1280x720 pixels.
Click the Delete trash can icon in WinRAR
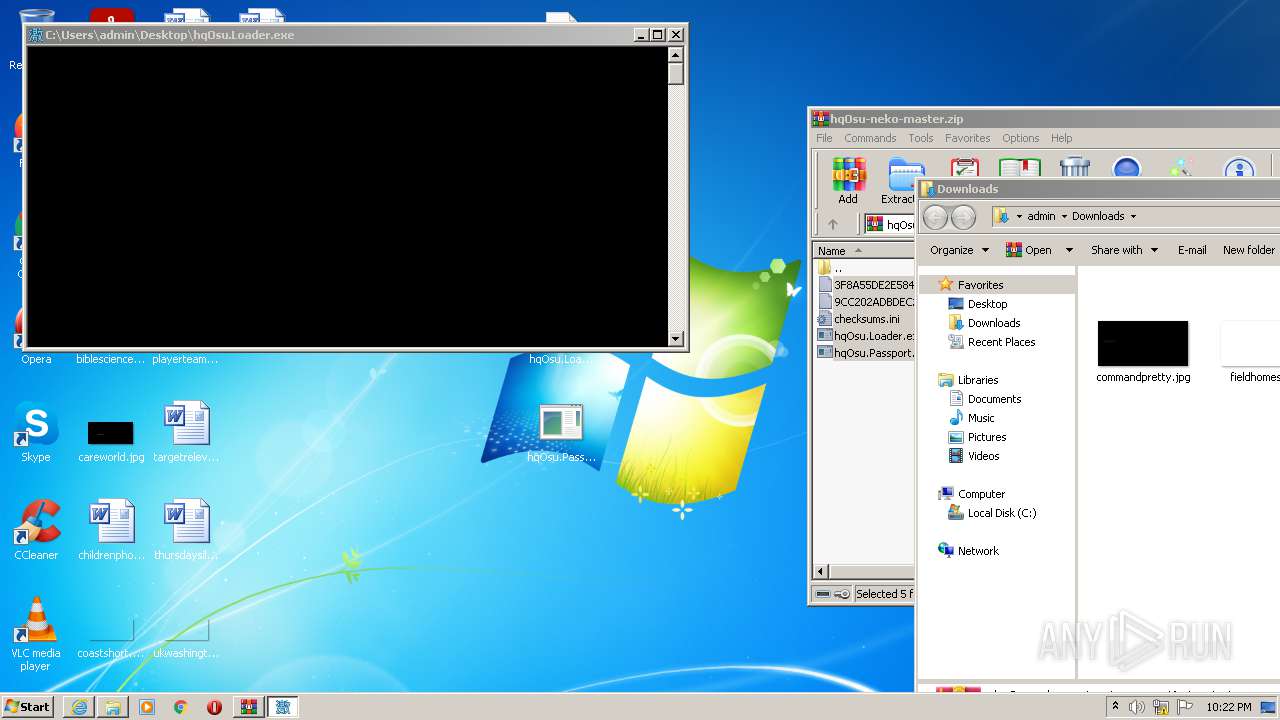(1074, 168)
